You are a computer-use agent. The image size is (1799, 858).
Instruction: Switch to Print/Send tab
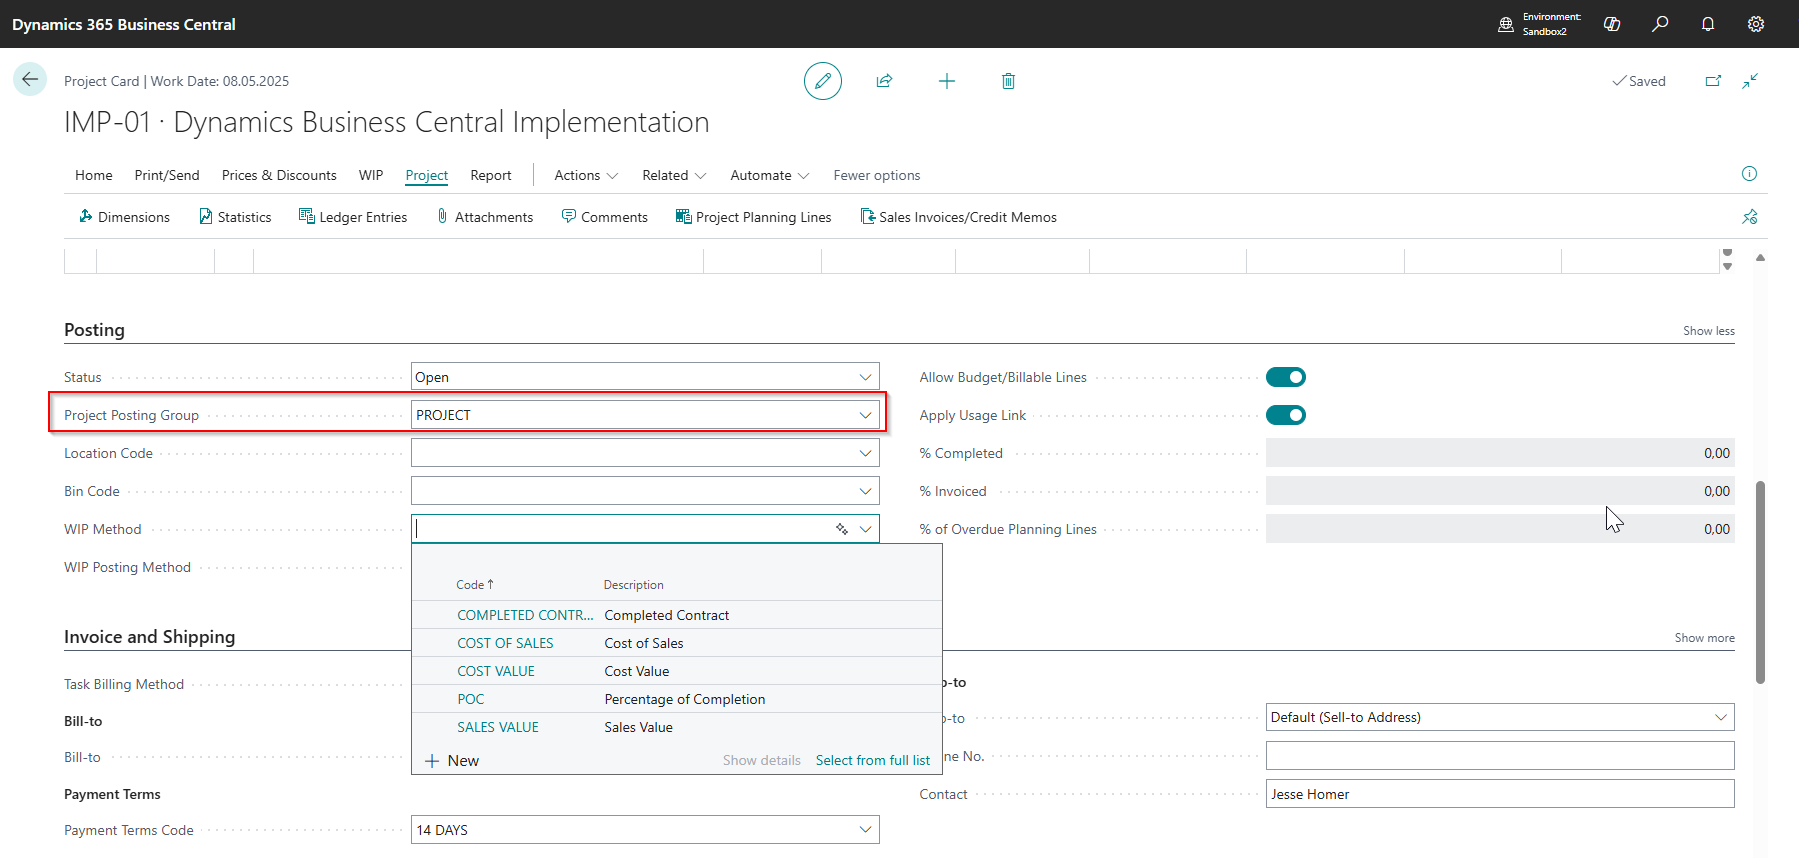(x=167, y=175)
